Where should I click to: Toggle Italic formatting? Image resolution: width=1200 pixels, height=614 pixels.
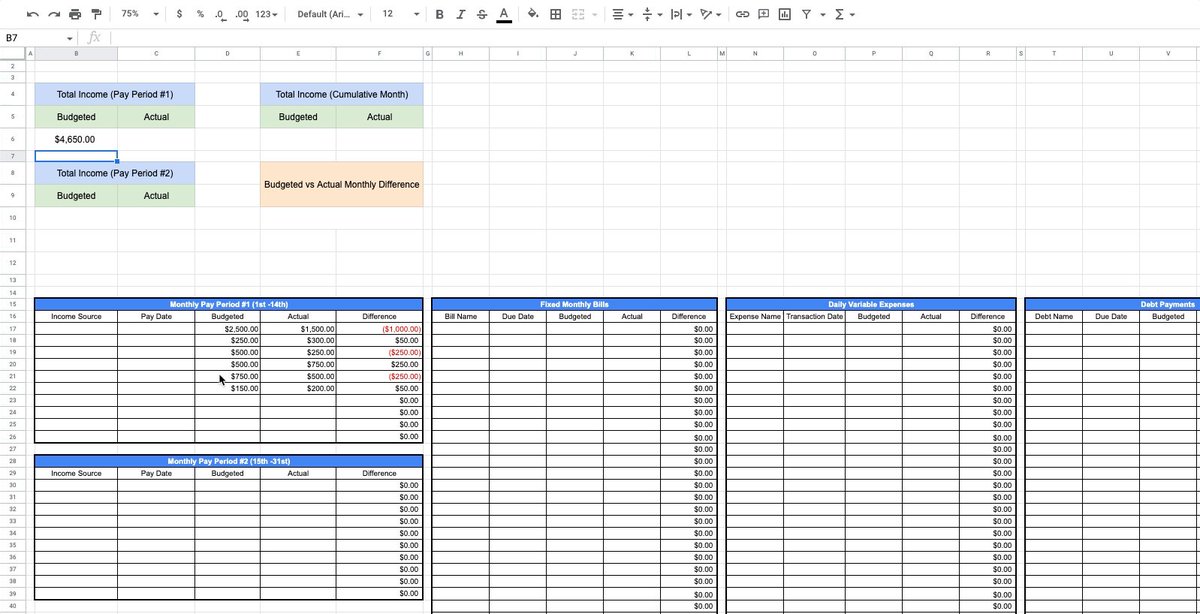coord(461,14)
